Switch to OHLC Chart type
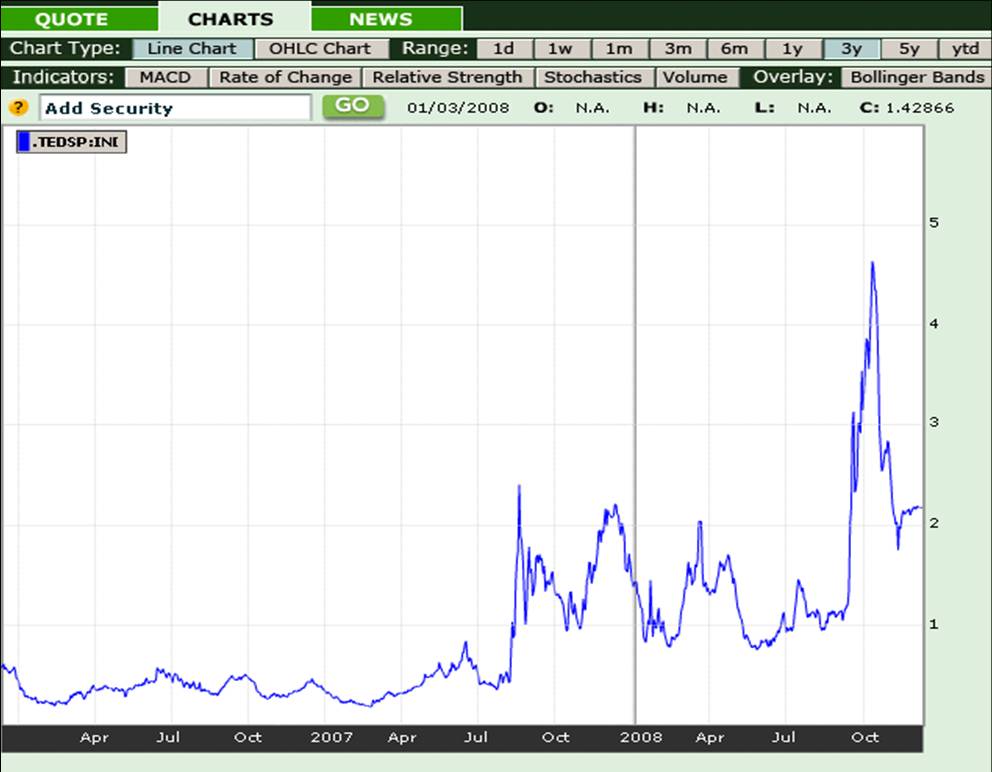 pos(320,49)
